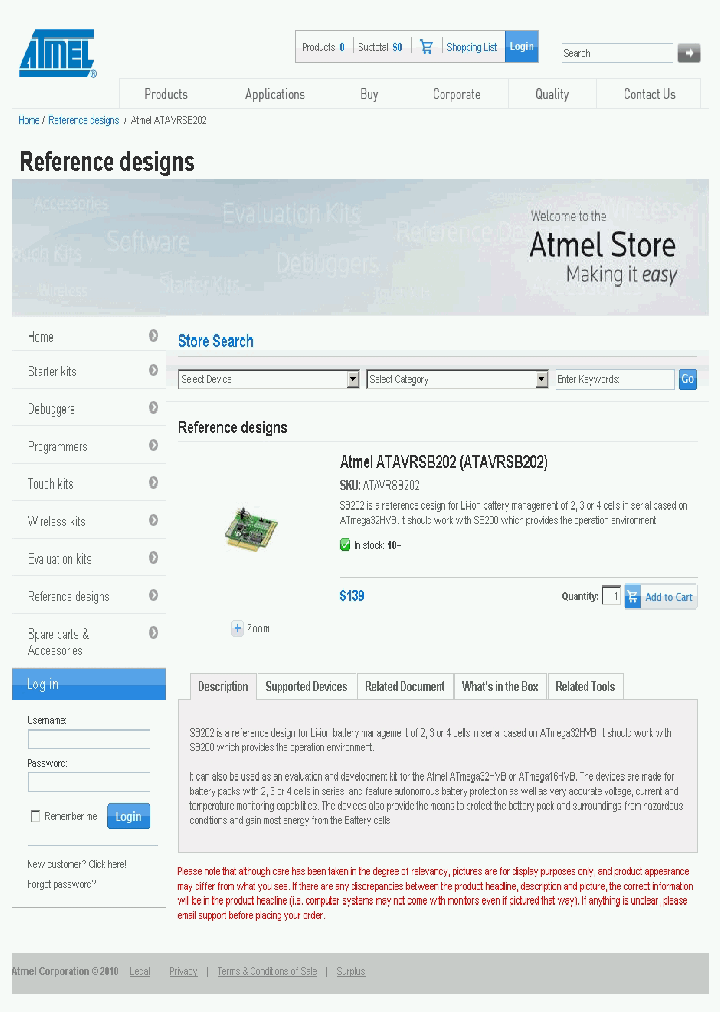Switch to the Related Tools tab

click(585, 687)
